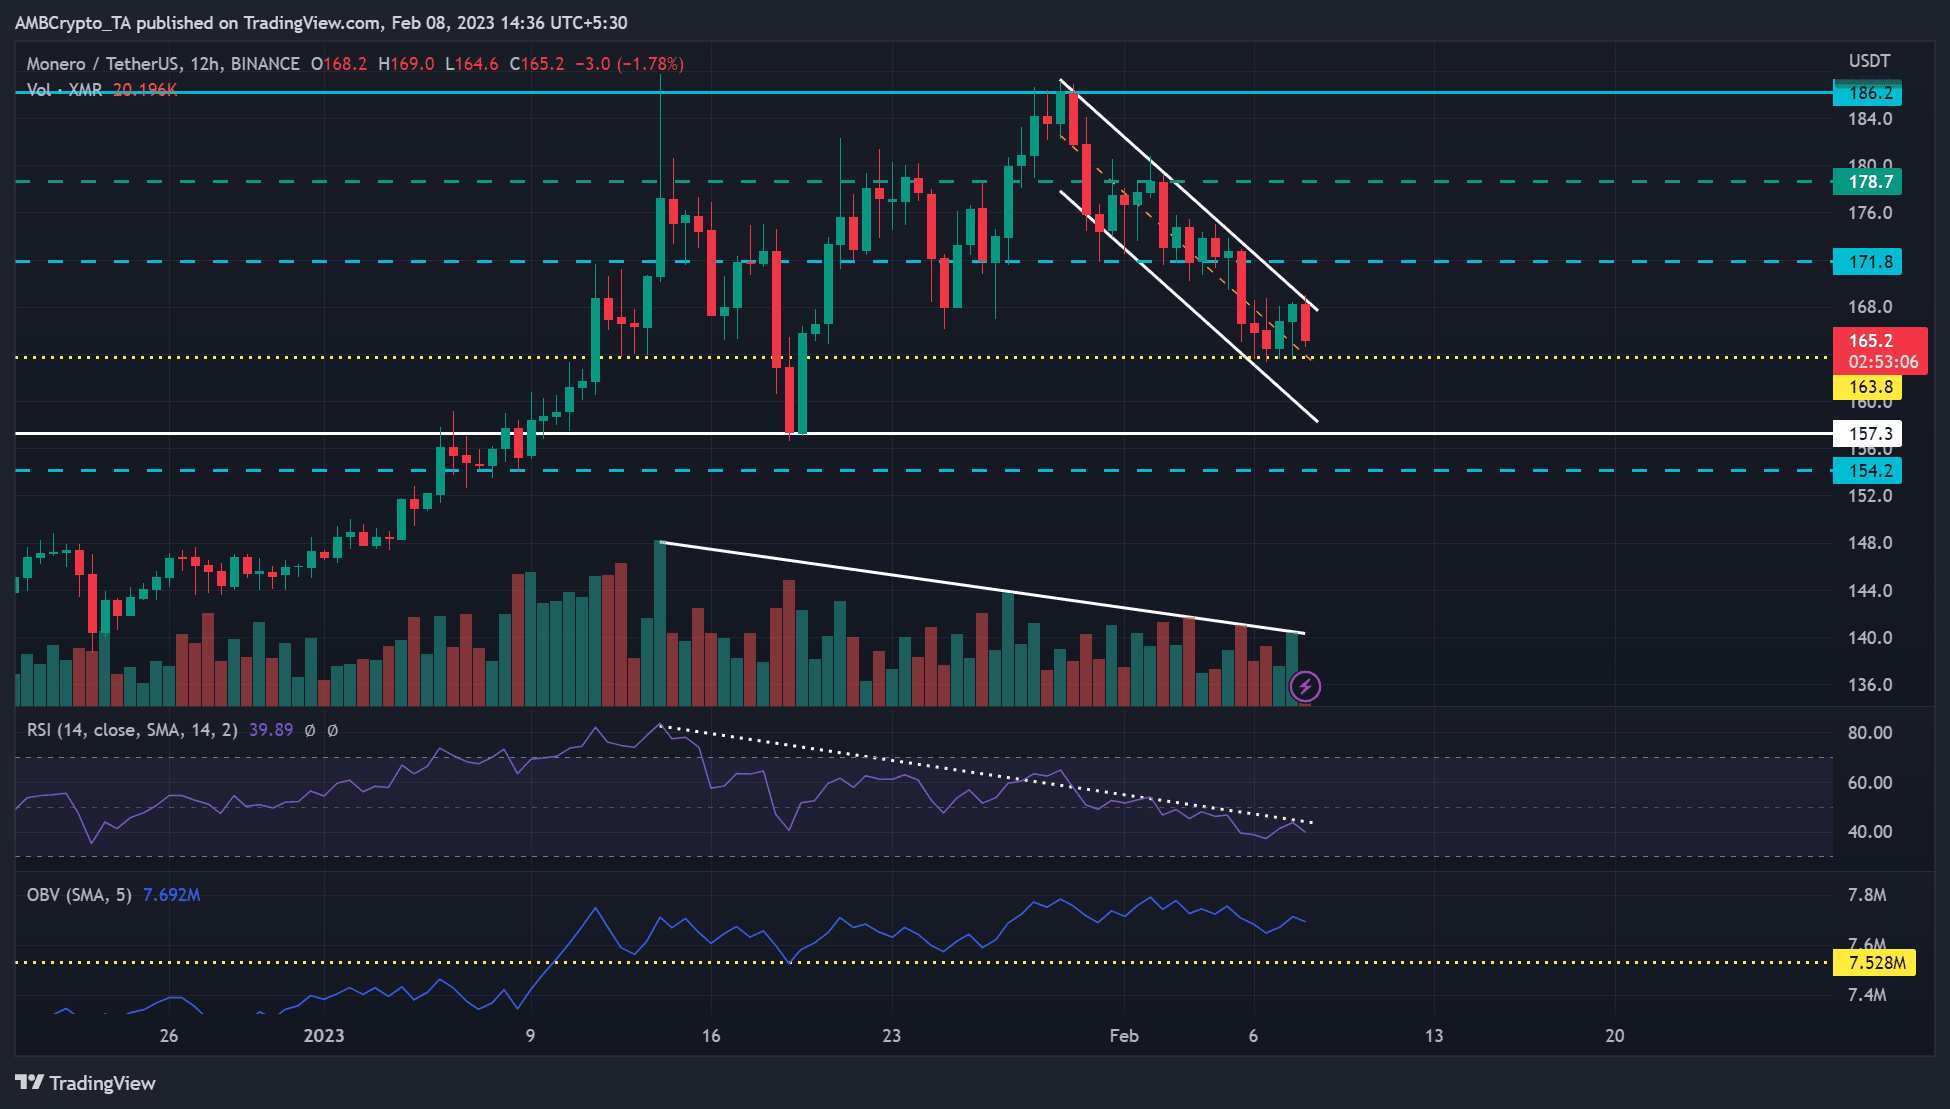The height and width of the screenshot is (1109, 1950).
Task: Click date label 23 on time axis
Action: pyautogui.click(x=891, y=1036)
